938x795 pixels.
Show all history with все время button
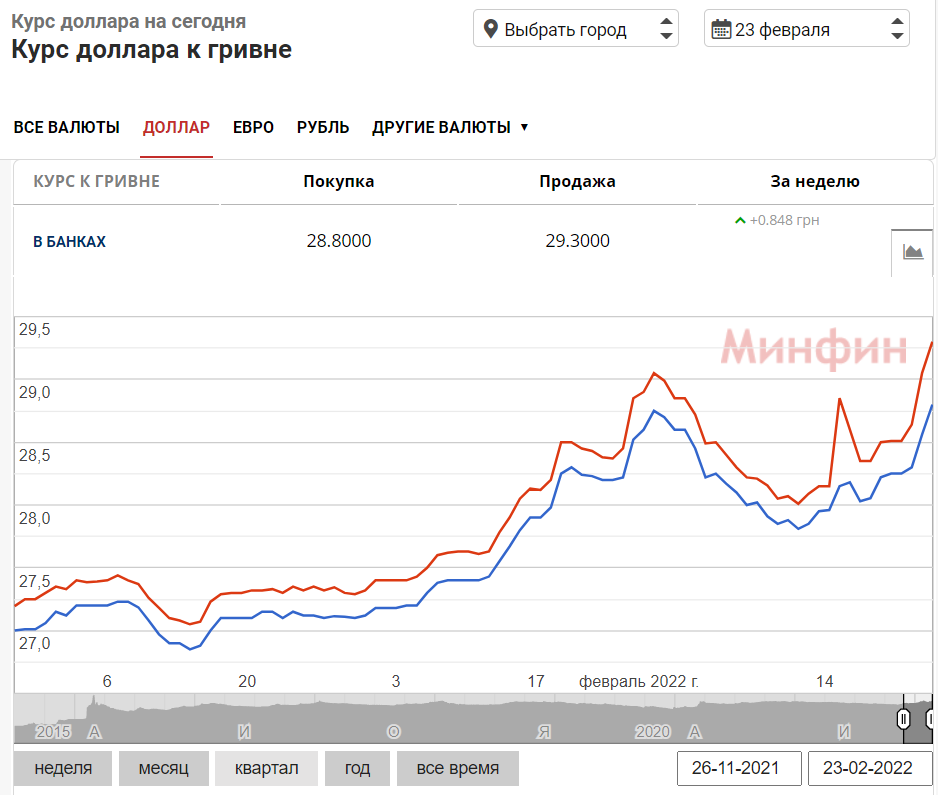[458, 768]
